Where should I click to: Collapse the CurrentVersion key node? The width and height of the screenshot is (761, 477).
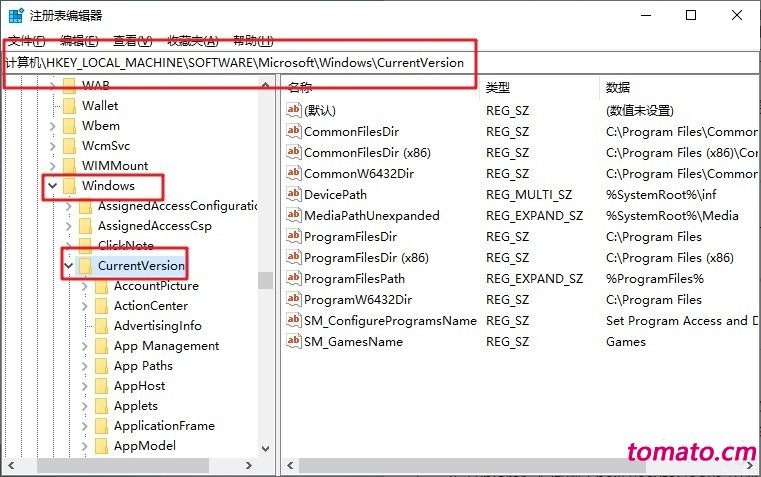point(68,266)
